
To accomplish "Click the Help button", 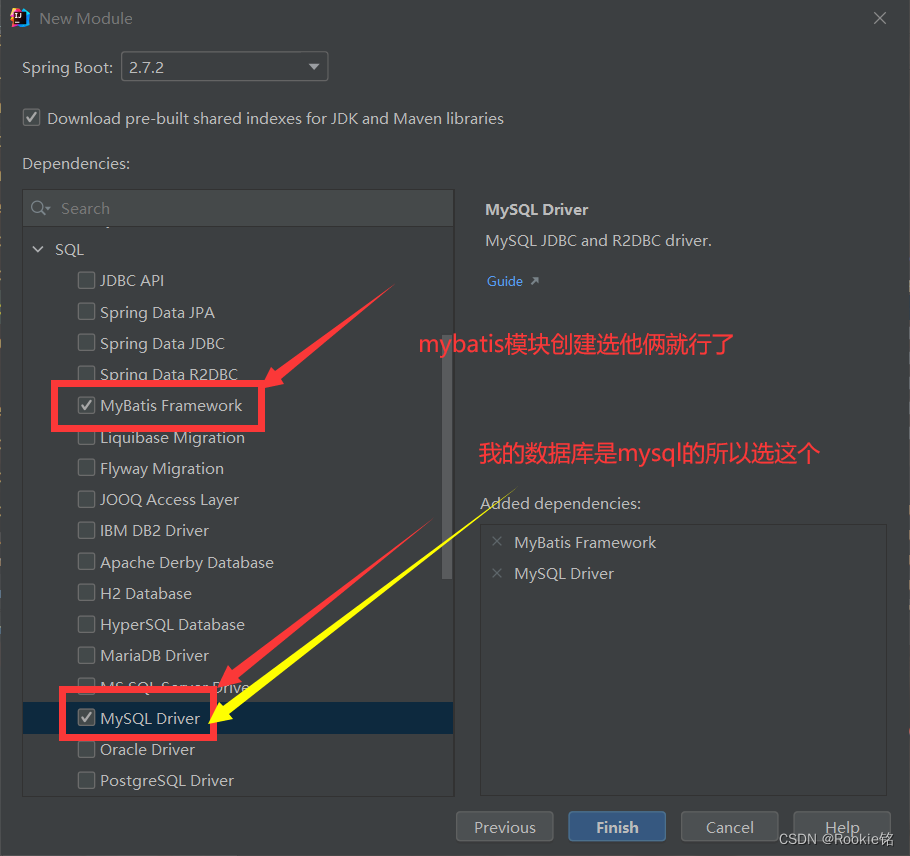I will (842, 826).
